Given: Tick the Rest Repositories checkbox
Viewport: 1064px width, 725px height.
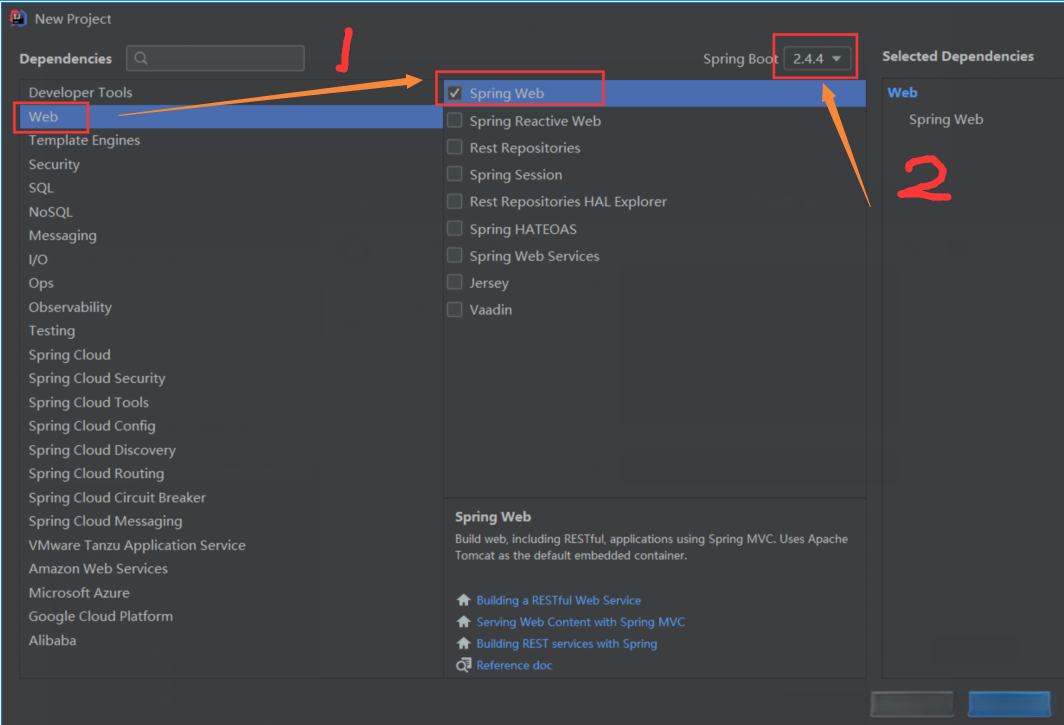Looking at the screenshot, I should pos(455,148).
